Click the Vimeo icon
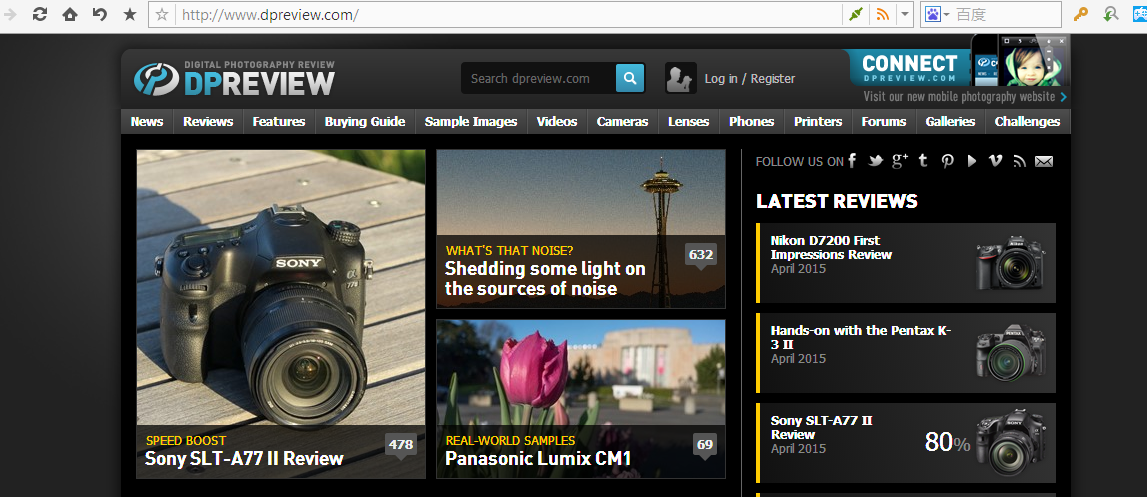The image size is (1147, 497). [995, 161]
